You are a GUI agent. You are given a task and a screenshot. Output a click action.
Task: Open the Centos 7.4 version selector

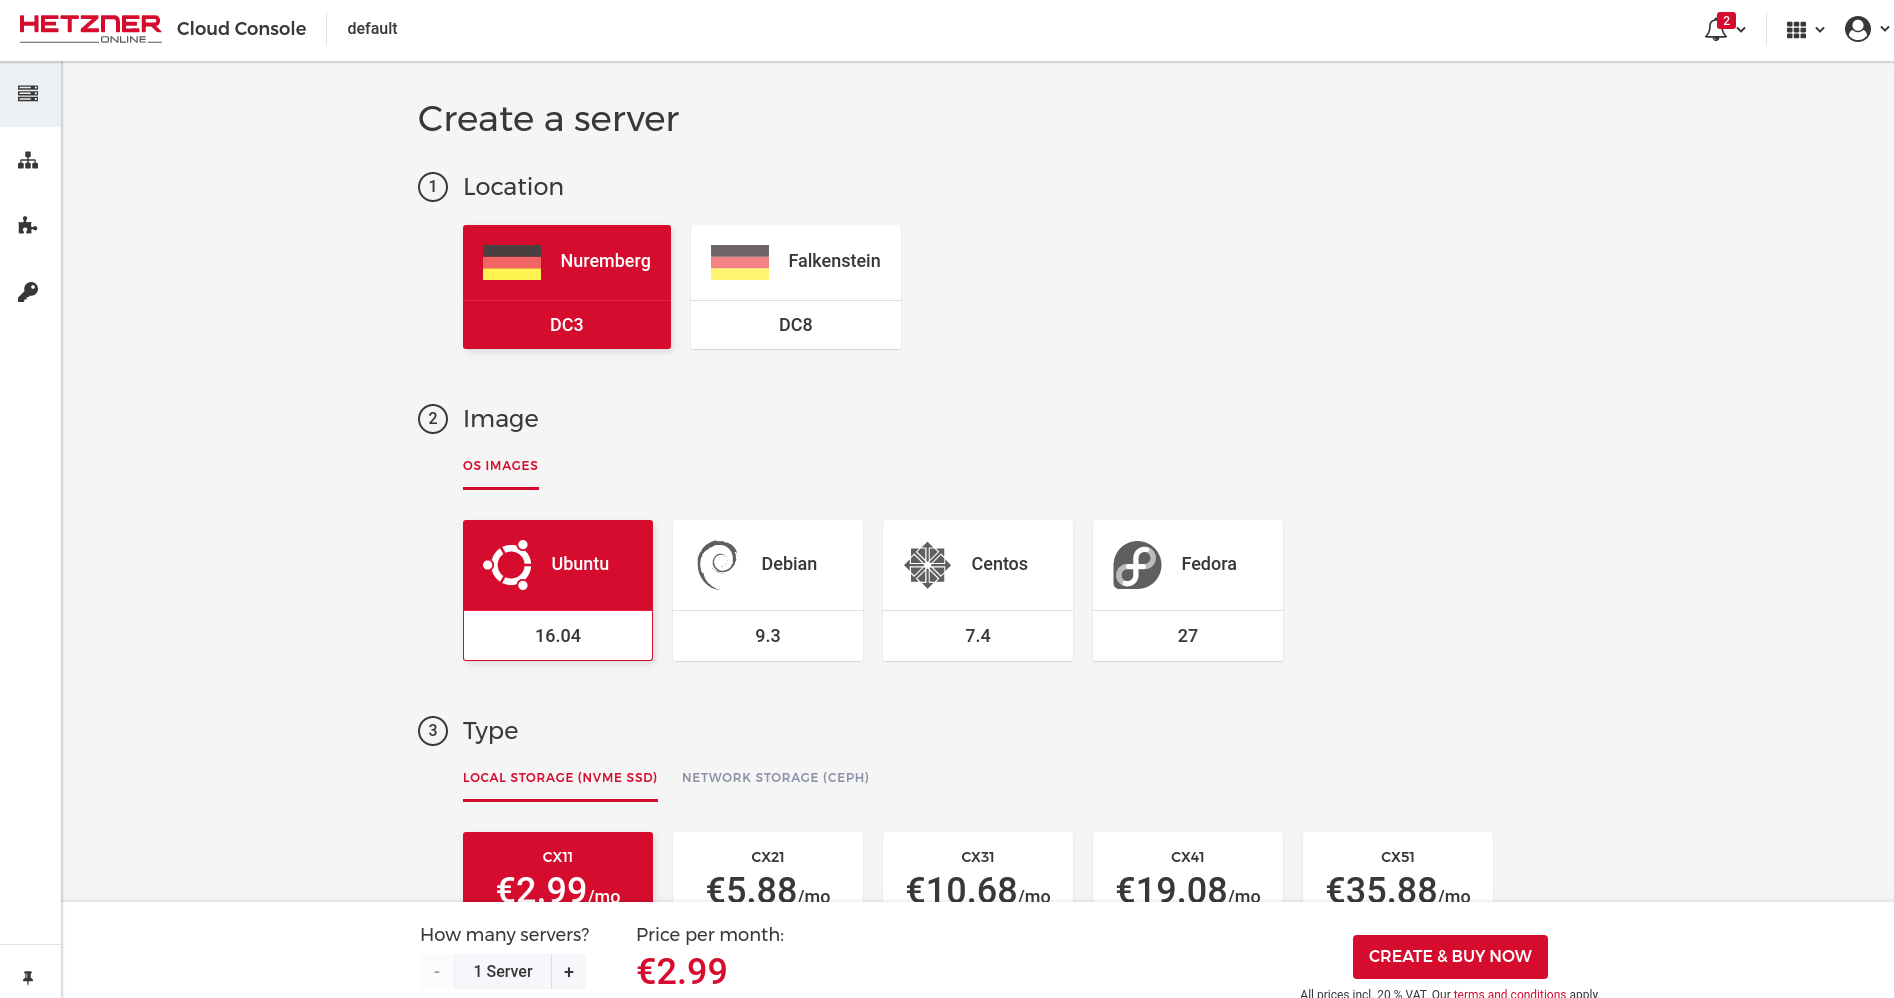pyautogui.click(x=978, y=636)
